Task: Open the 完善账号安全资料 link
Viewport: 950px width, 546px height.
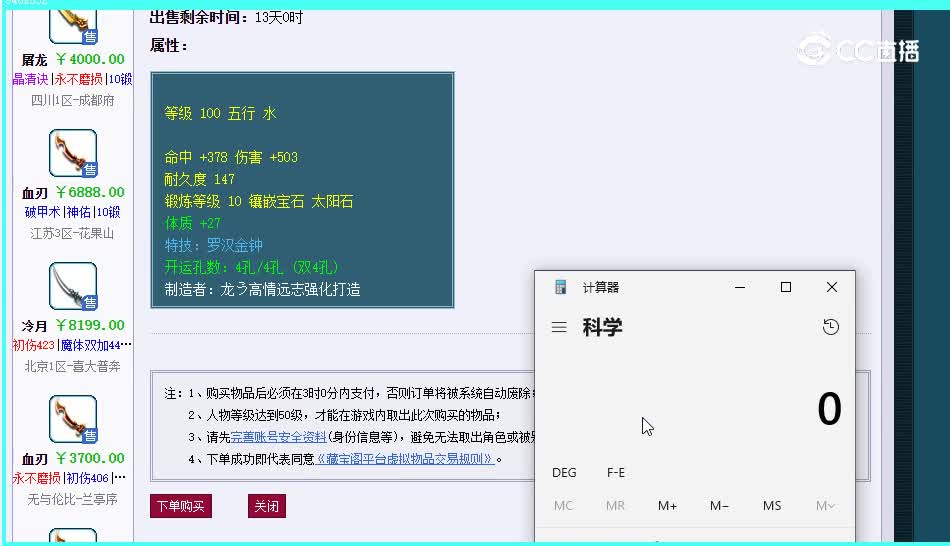Action: coord(279,437)
